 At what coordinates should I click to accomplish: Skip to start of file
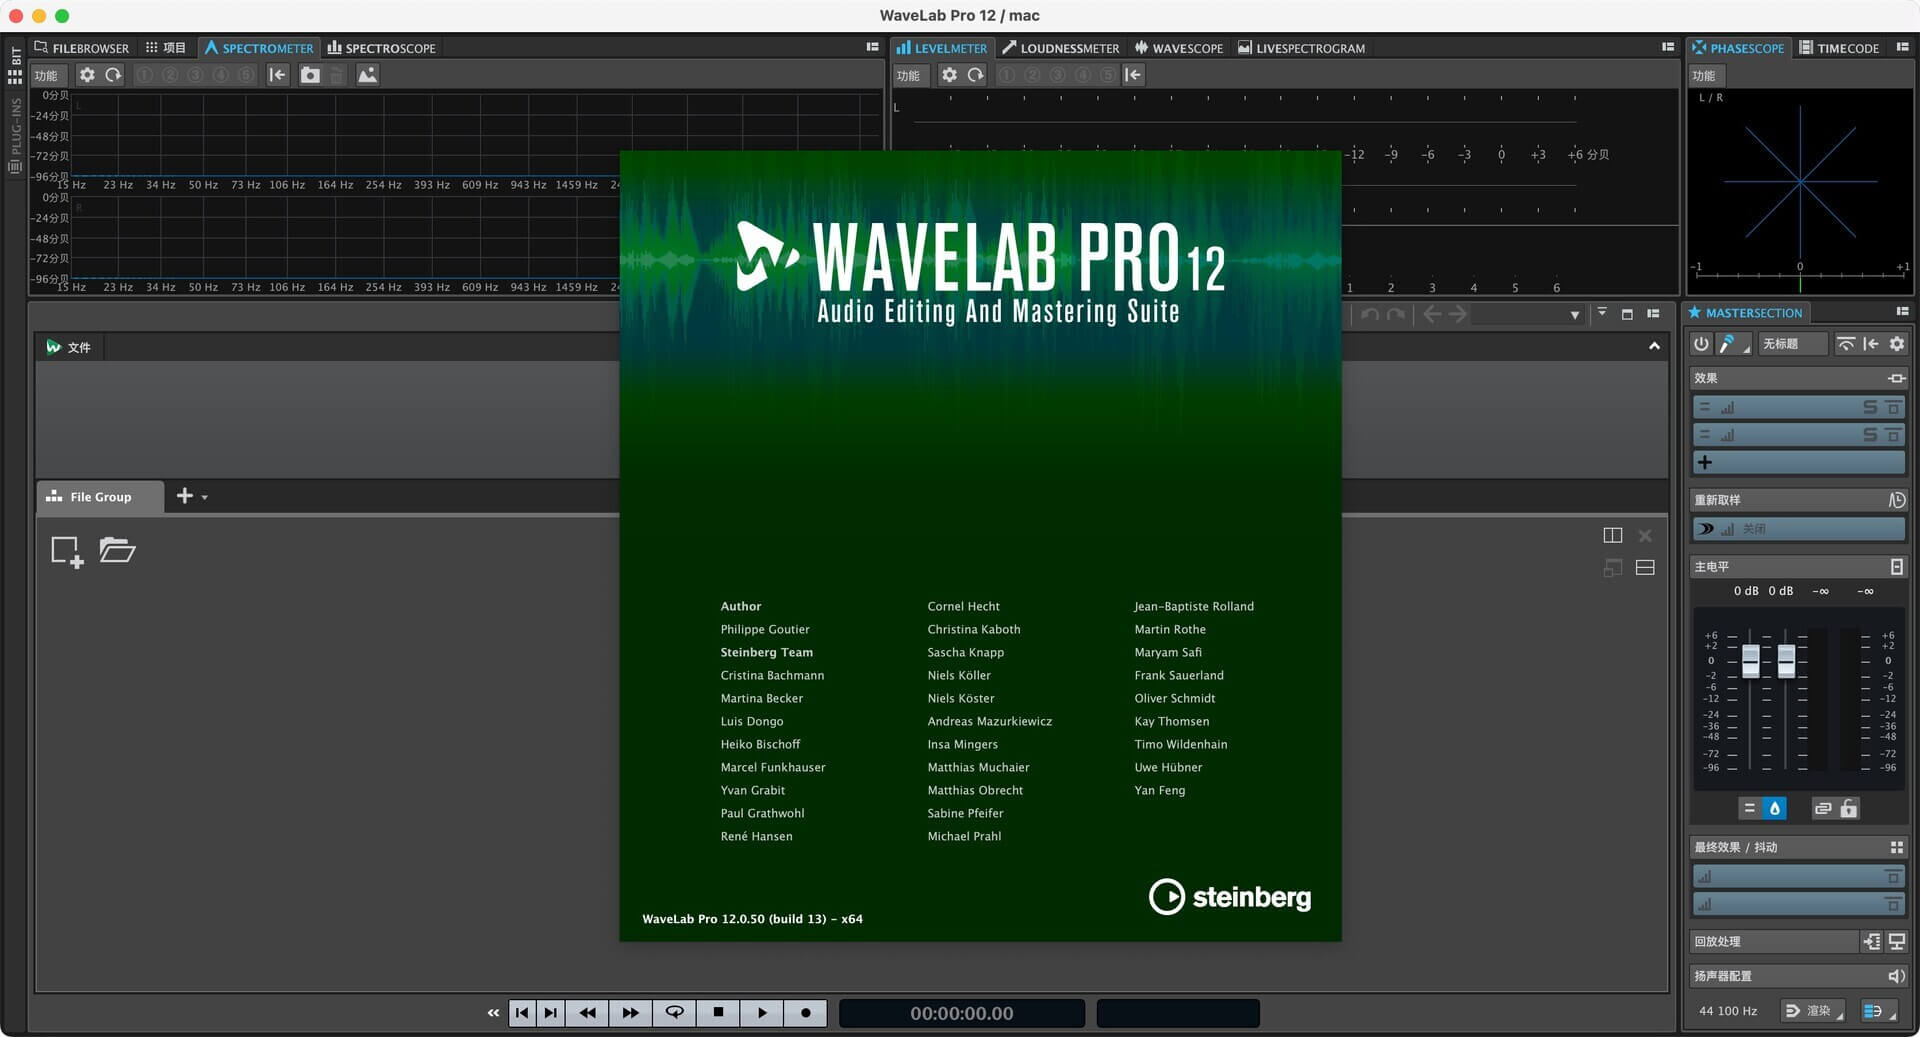tap(522, 1013)
